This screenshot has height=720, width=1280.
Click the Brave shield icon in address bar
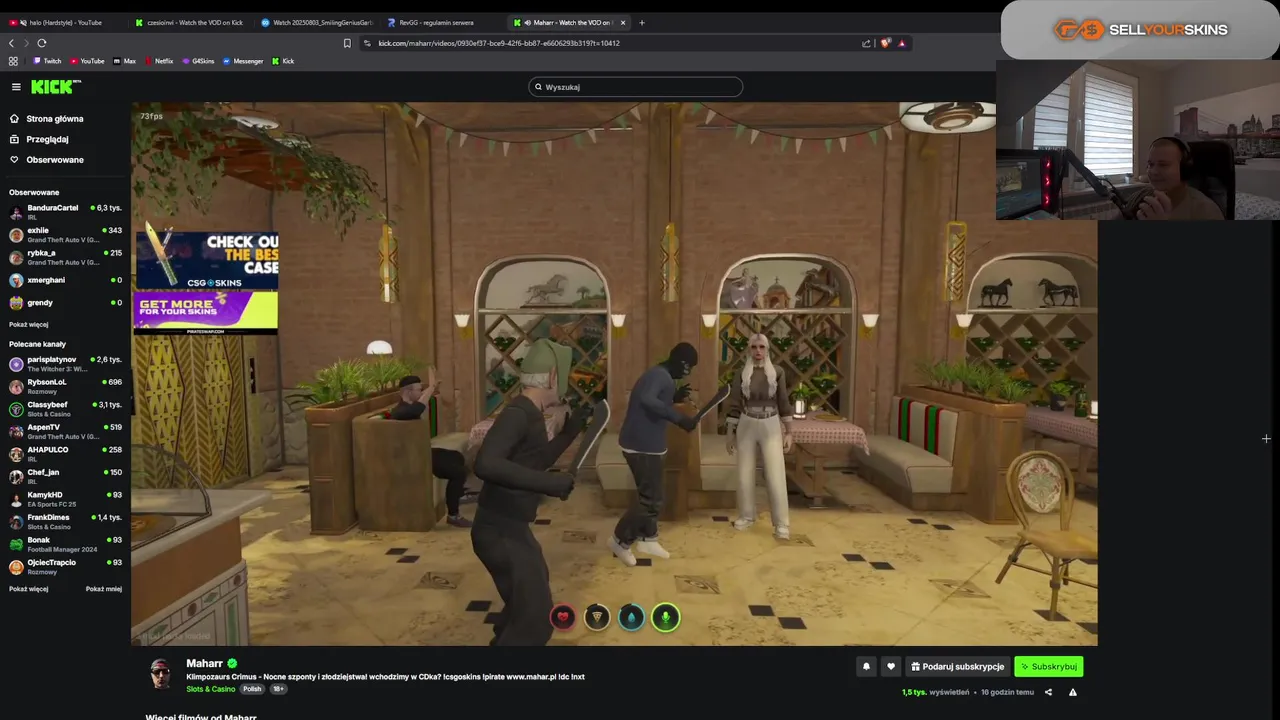(x=885, y=43)
